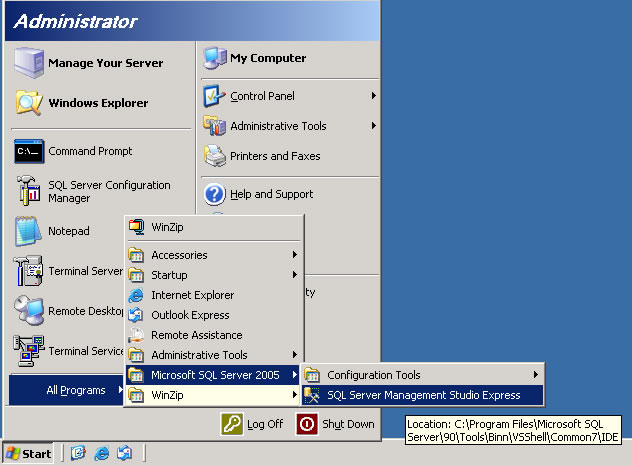Viewport: 632px width, 466px height.
Task: Launch Outlook Express from quick launch bar
Action: coord(124,454)
